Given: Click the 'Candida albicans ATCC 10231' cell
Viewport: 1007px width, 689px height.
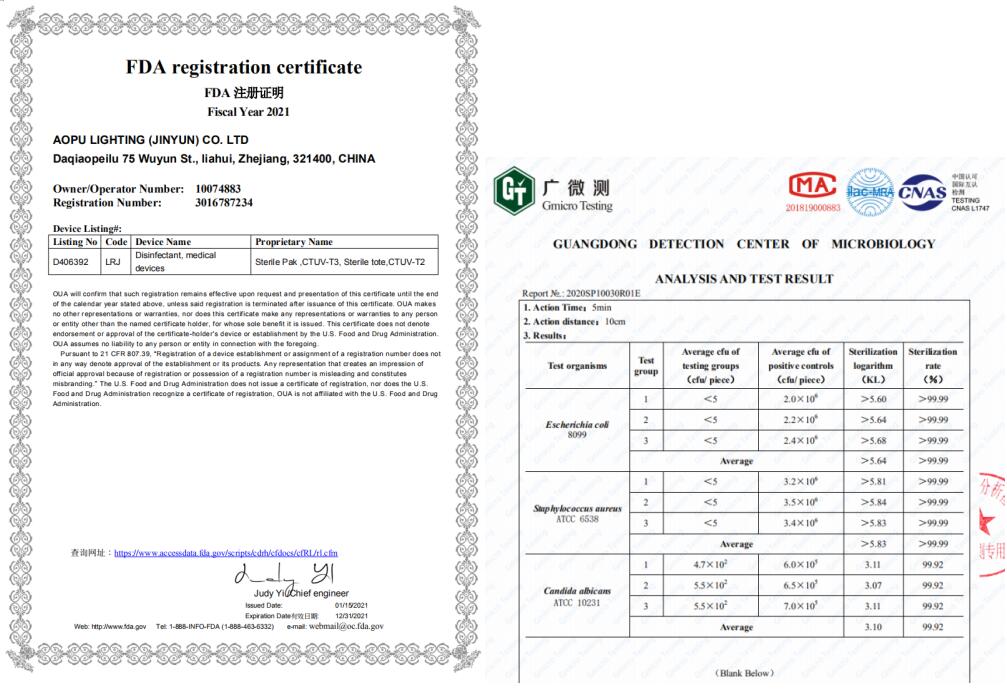Looking at the screenshot, I should (577, 597).
